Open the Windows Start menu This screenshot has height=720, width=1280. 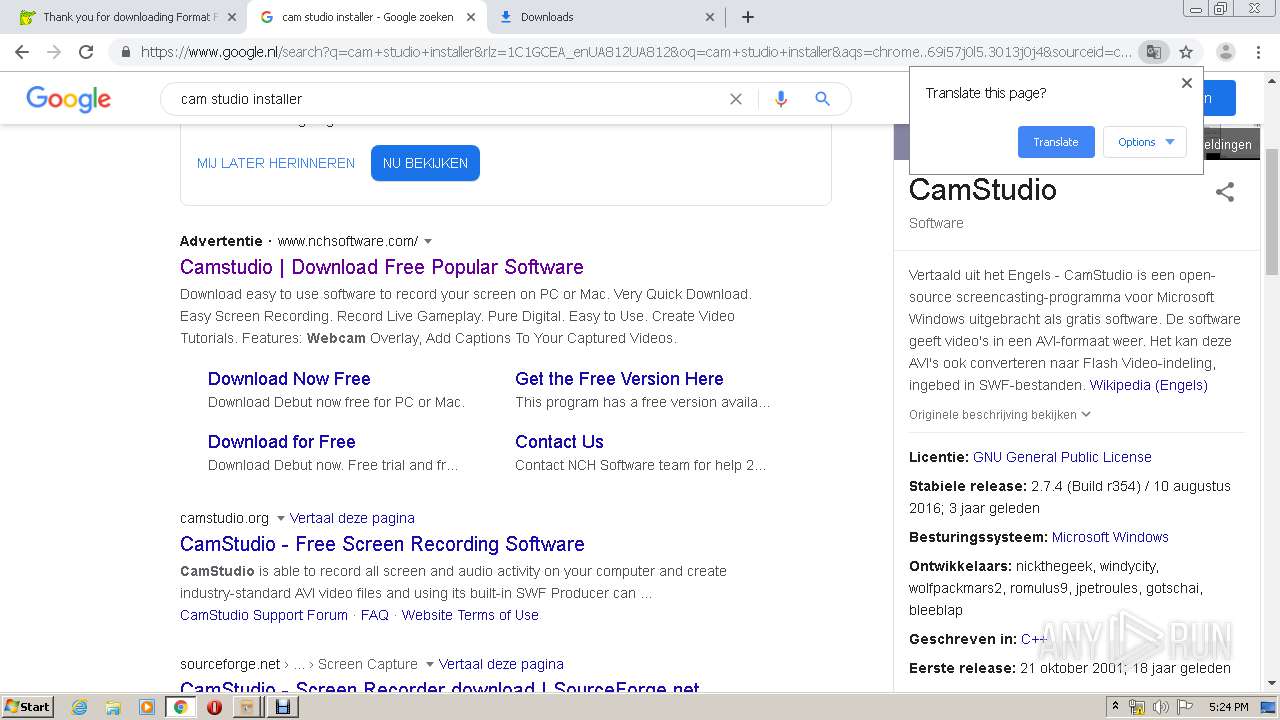click(27, 707)
